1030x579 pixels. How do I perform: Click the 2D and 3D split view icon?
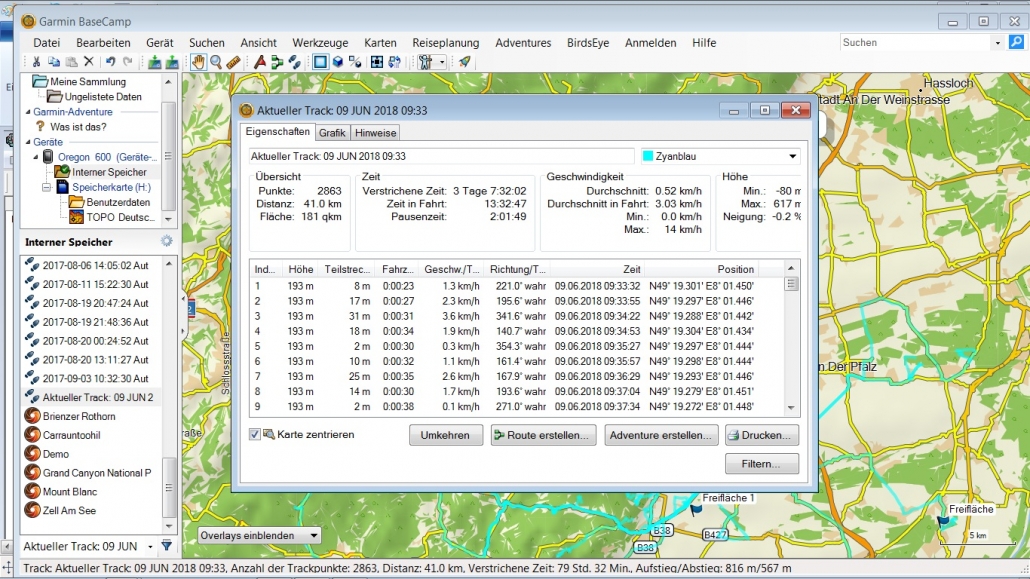(355, 62)
